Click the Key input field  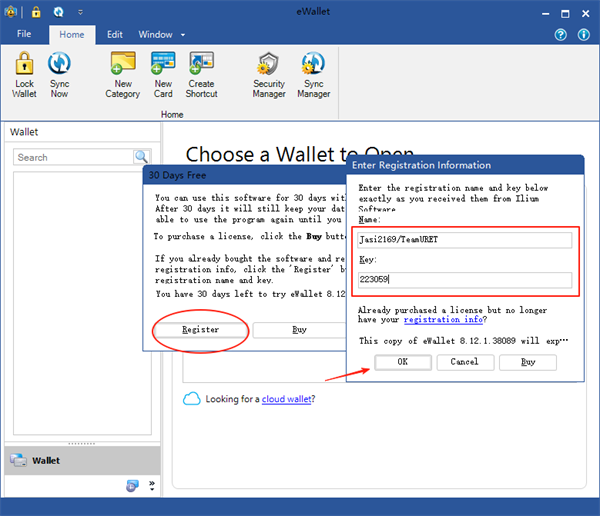point(465,281)
